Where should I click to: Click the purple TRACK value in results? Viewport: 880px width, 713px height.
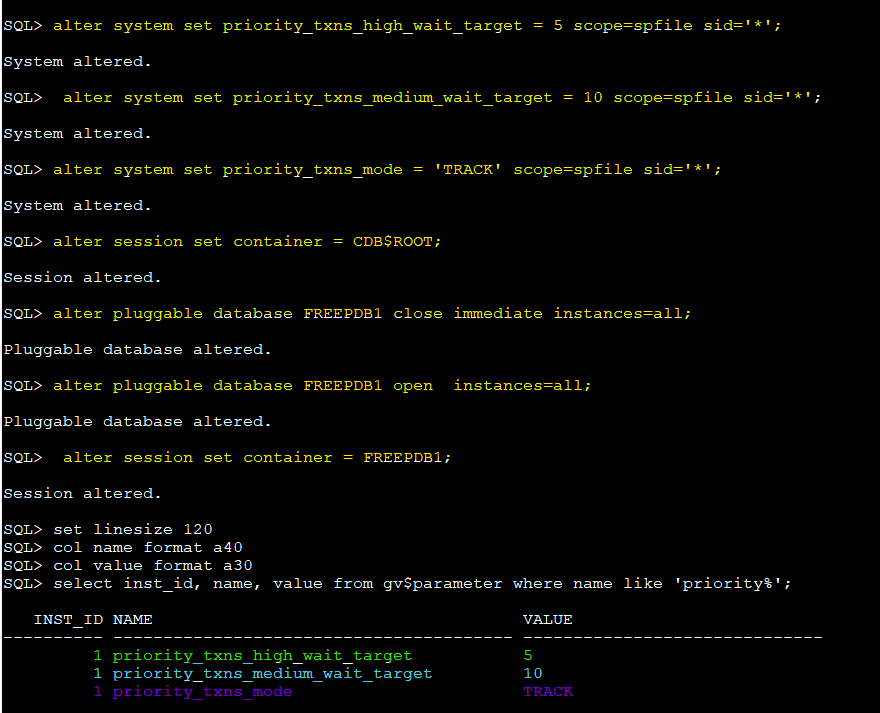coord(548,692)
